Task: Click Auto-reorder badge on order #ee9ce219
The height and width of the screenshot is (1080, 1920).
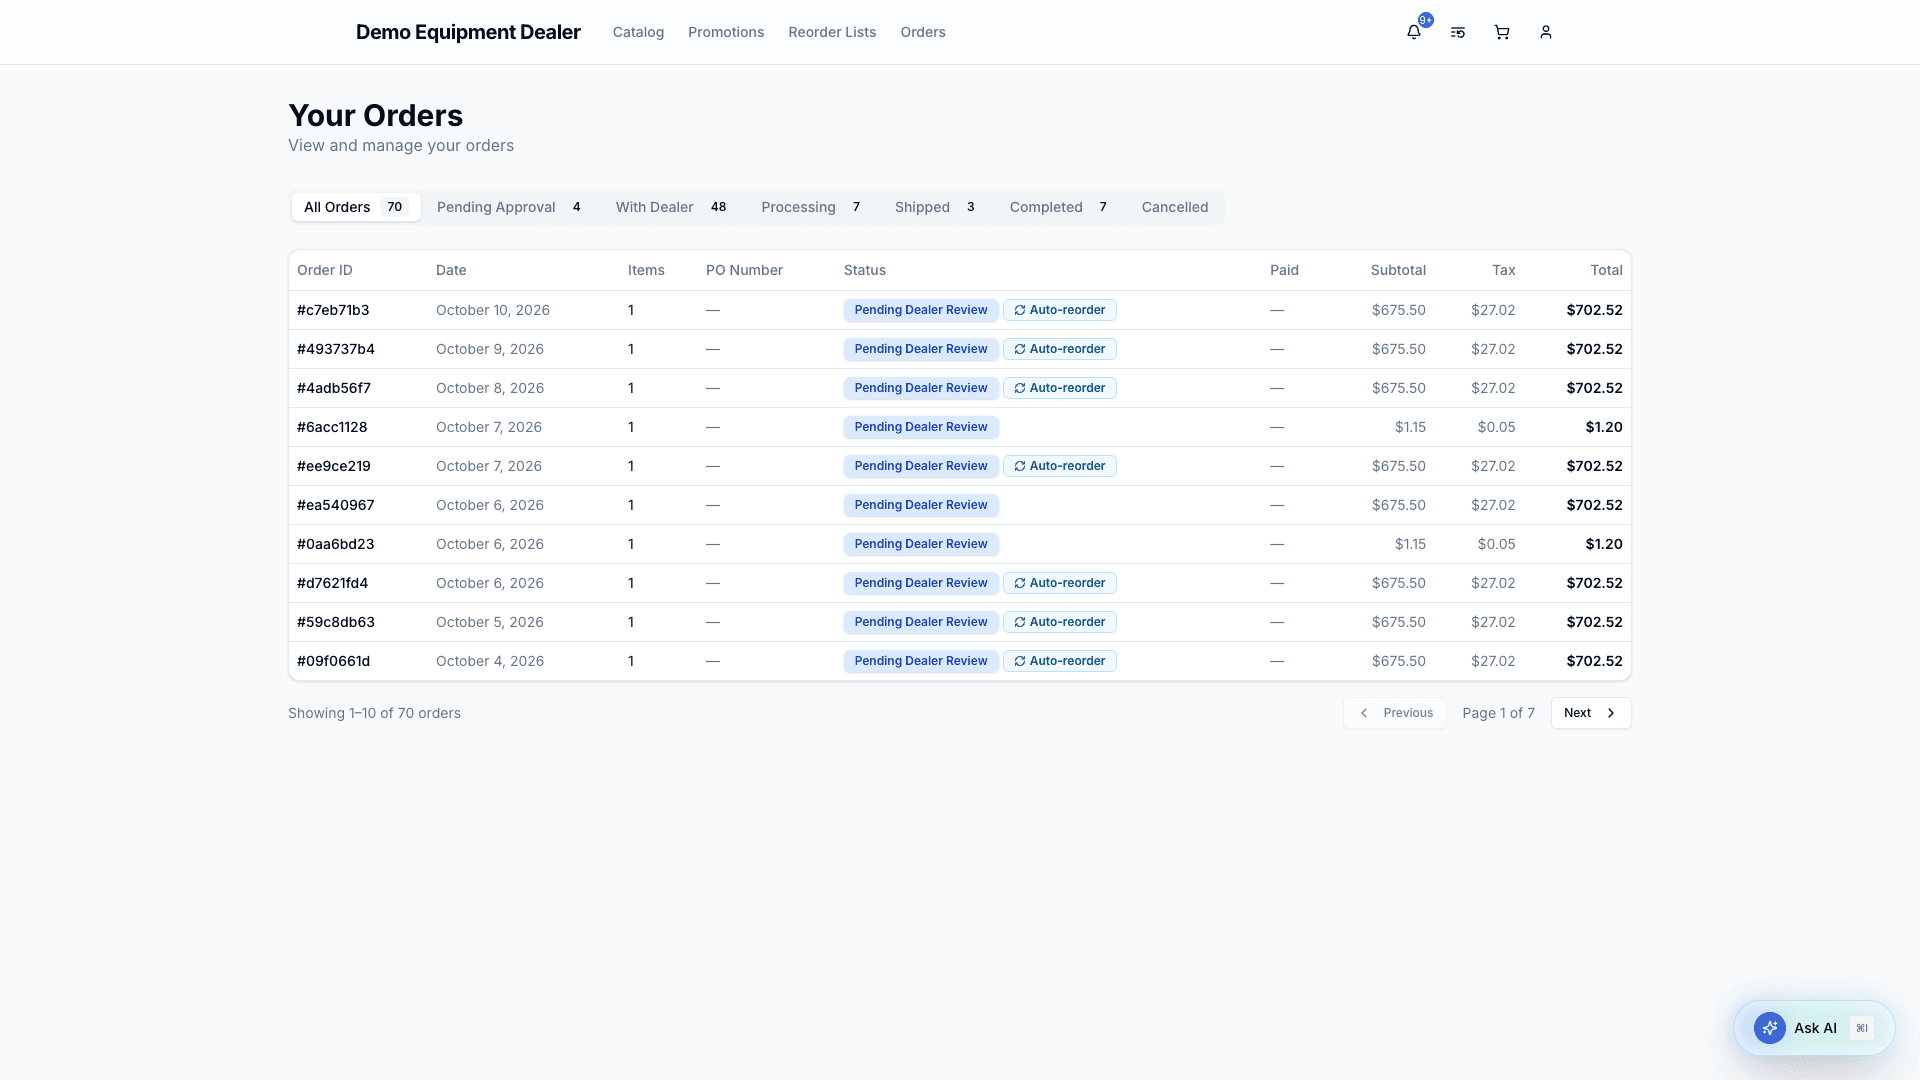Action: tap(1060, 466)
